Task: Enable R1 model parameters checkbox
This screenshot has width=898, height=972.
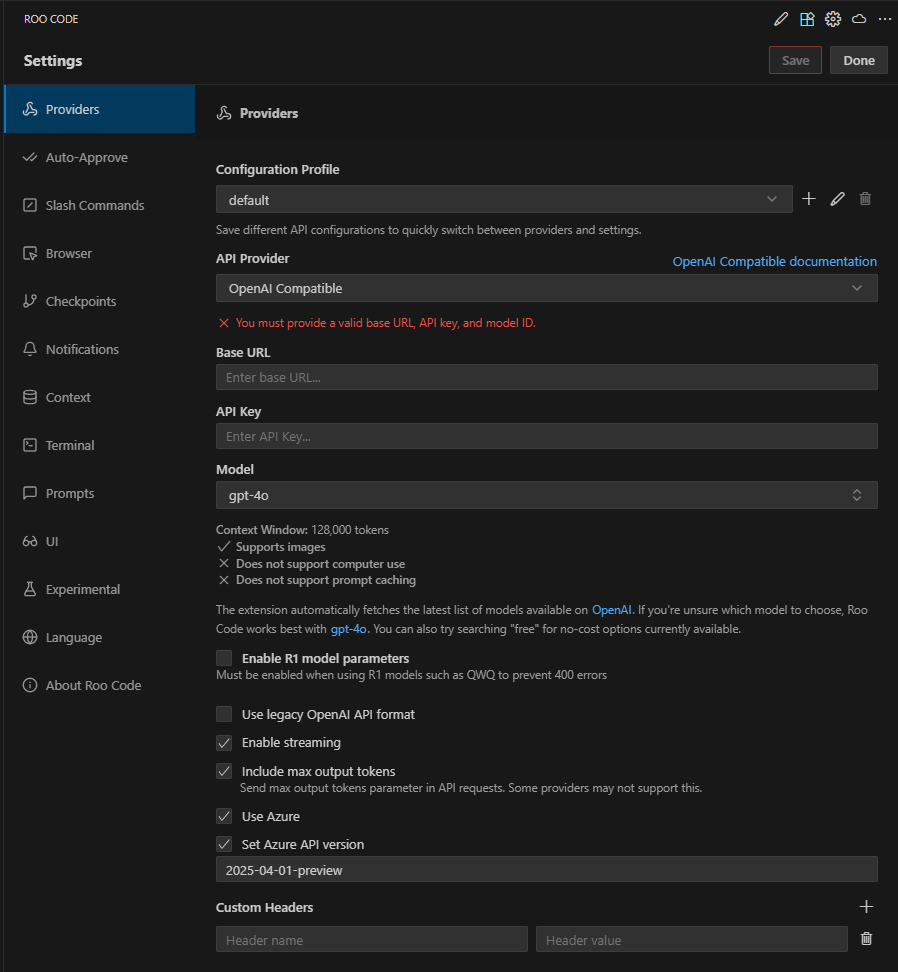Action: click(x=224, y=658)
